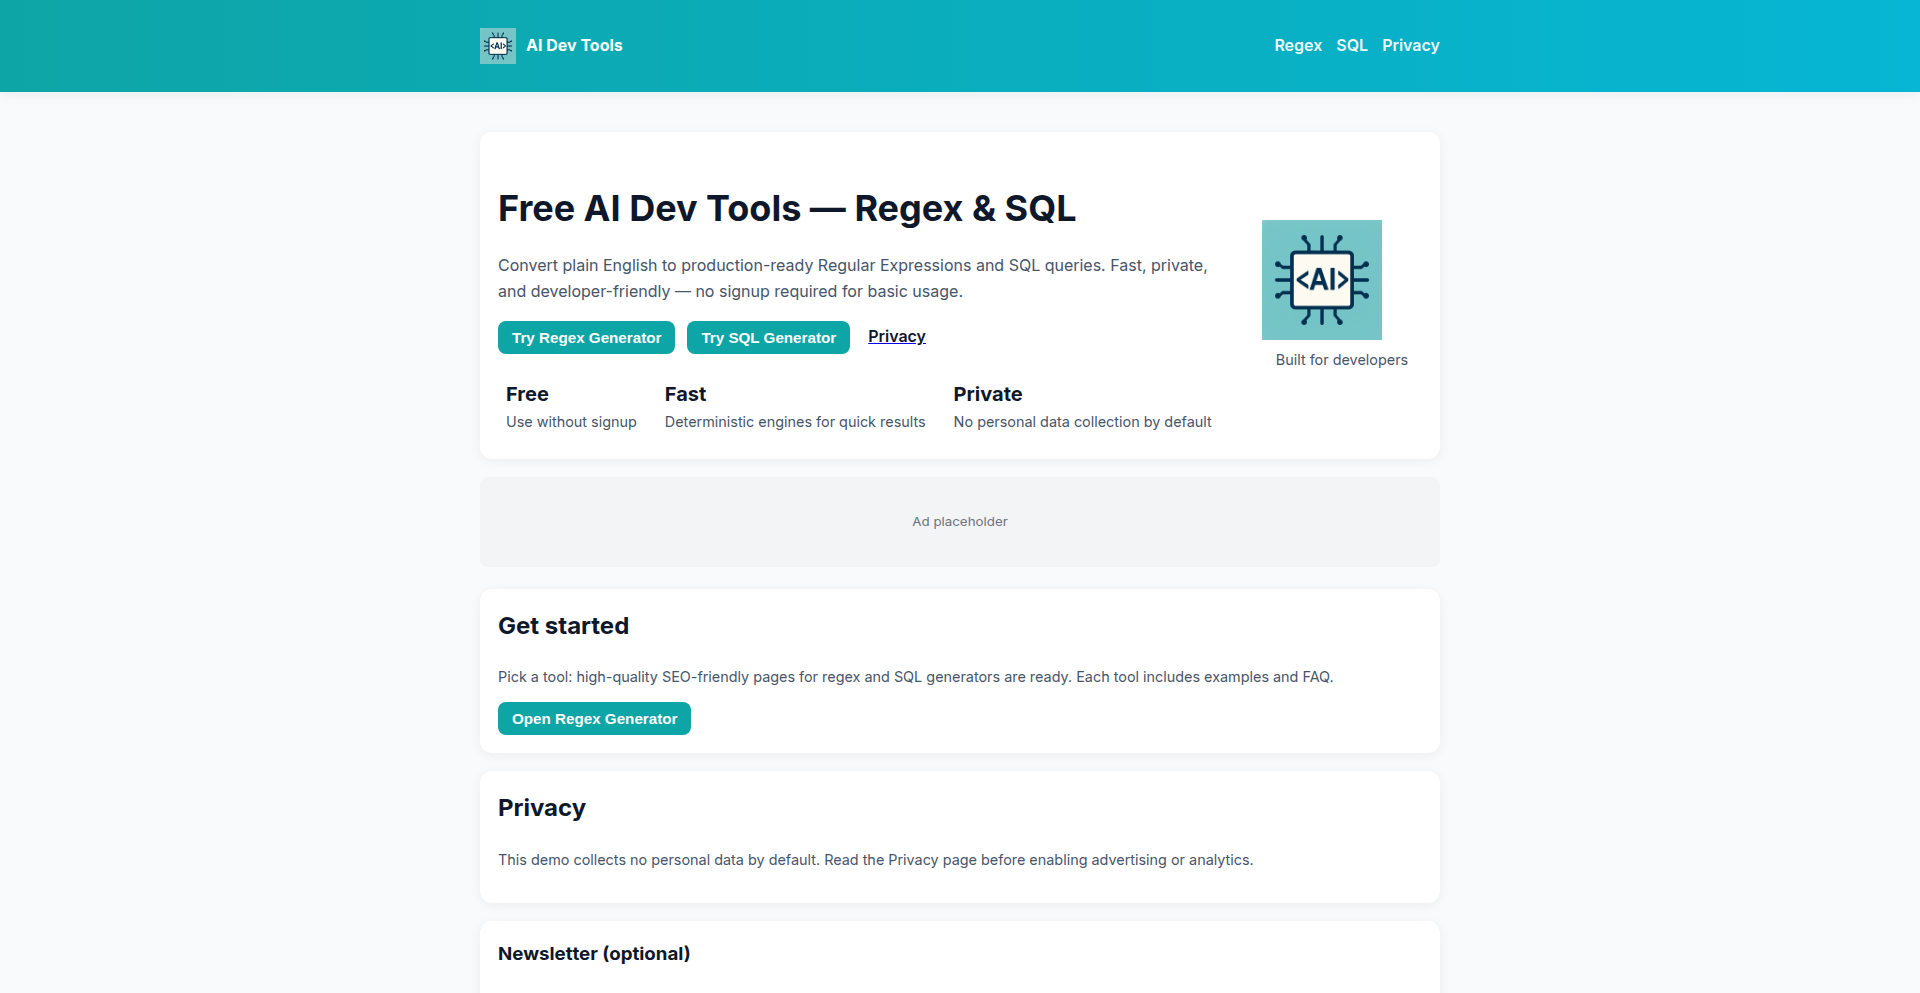Click the Ad placeholder banner

pos(959,521)
